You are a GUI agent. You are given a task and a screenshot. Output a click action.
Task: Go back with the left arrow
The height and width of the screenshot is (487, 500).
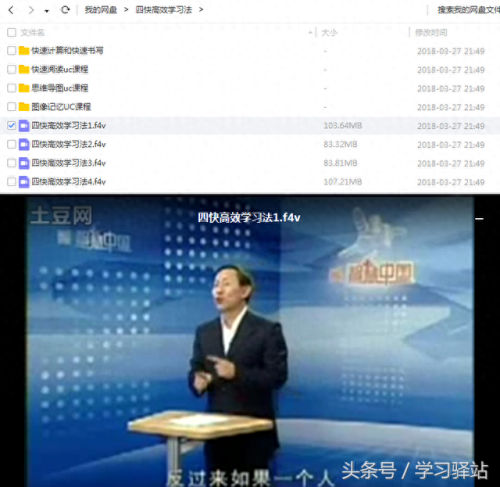[11, 10]
